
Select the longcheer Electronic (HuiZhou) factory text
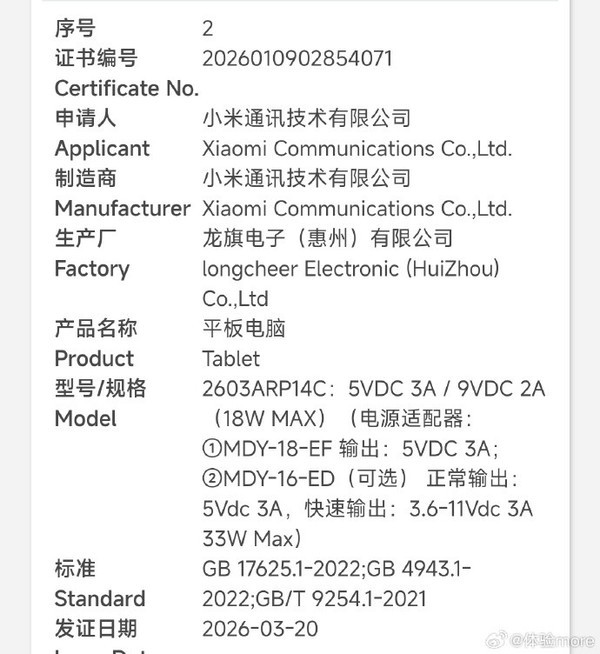click(350, 268)
